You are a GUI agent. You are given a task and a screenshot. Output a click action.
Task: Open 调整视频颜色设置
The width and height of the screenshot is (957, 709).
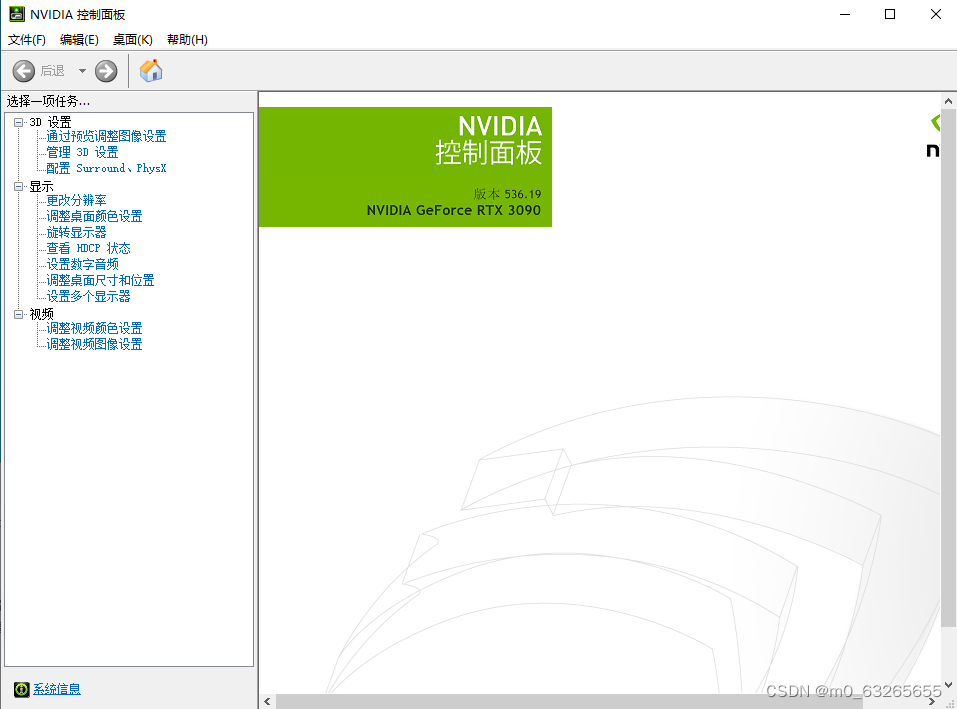tap(95, 328)
